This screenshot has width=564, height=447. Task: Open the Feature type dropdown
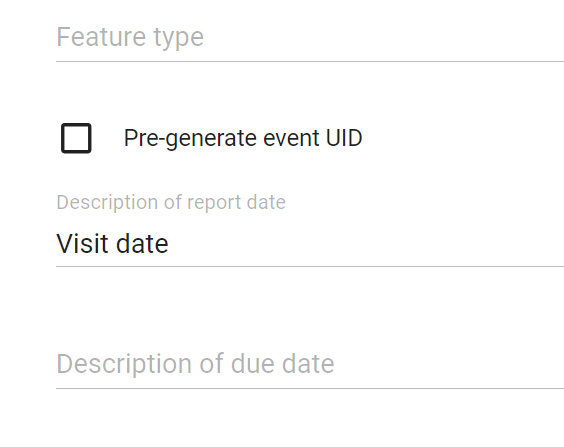click(x=310, y=37)
